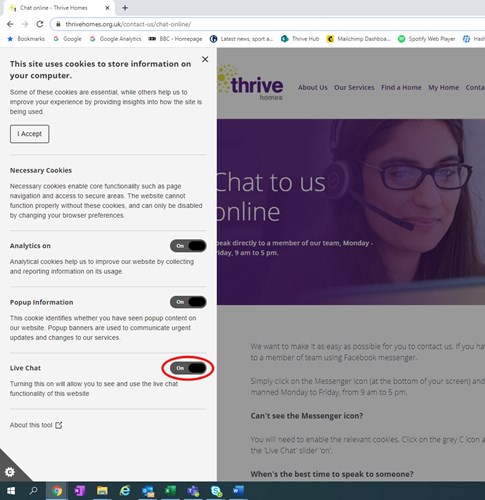Turn off the Live Chat switch
485x500 pixels.
188,368
